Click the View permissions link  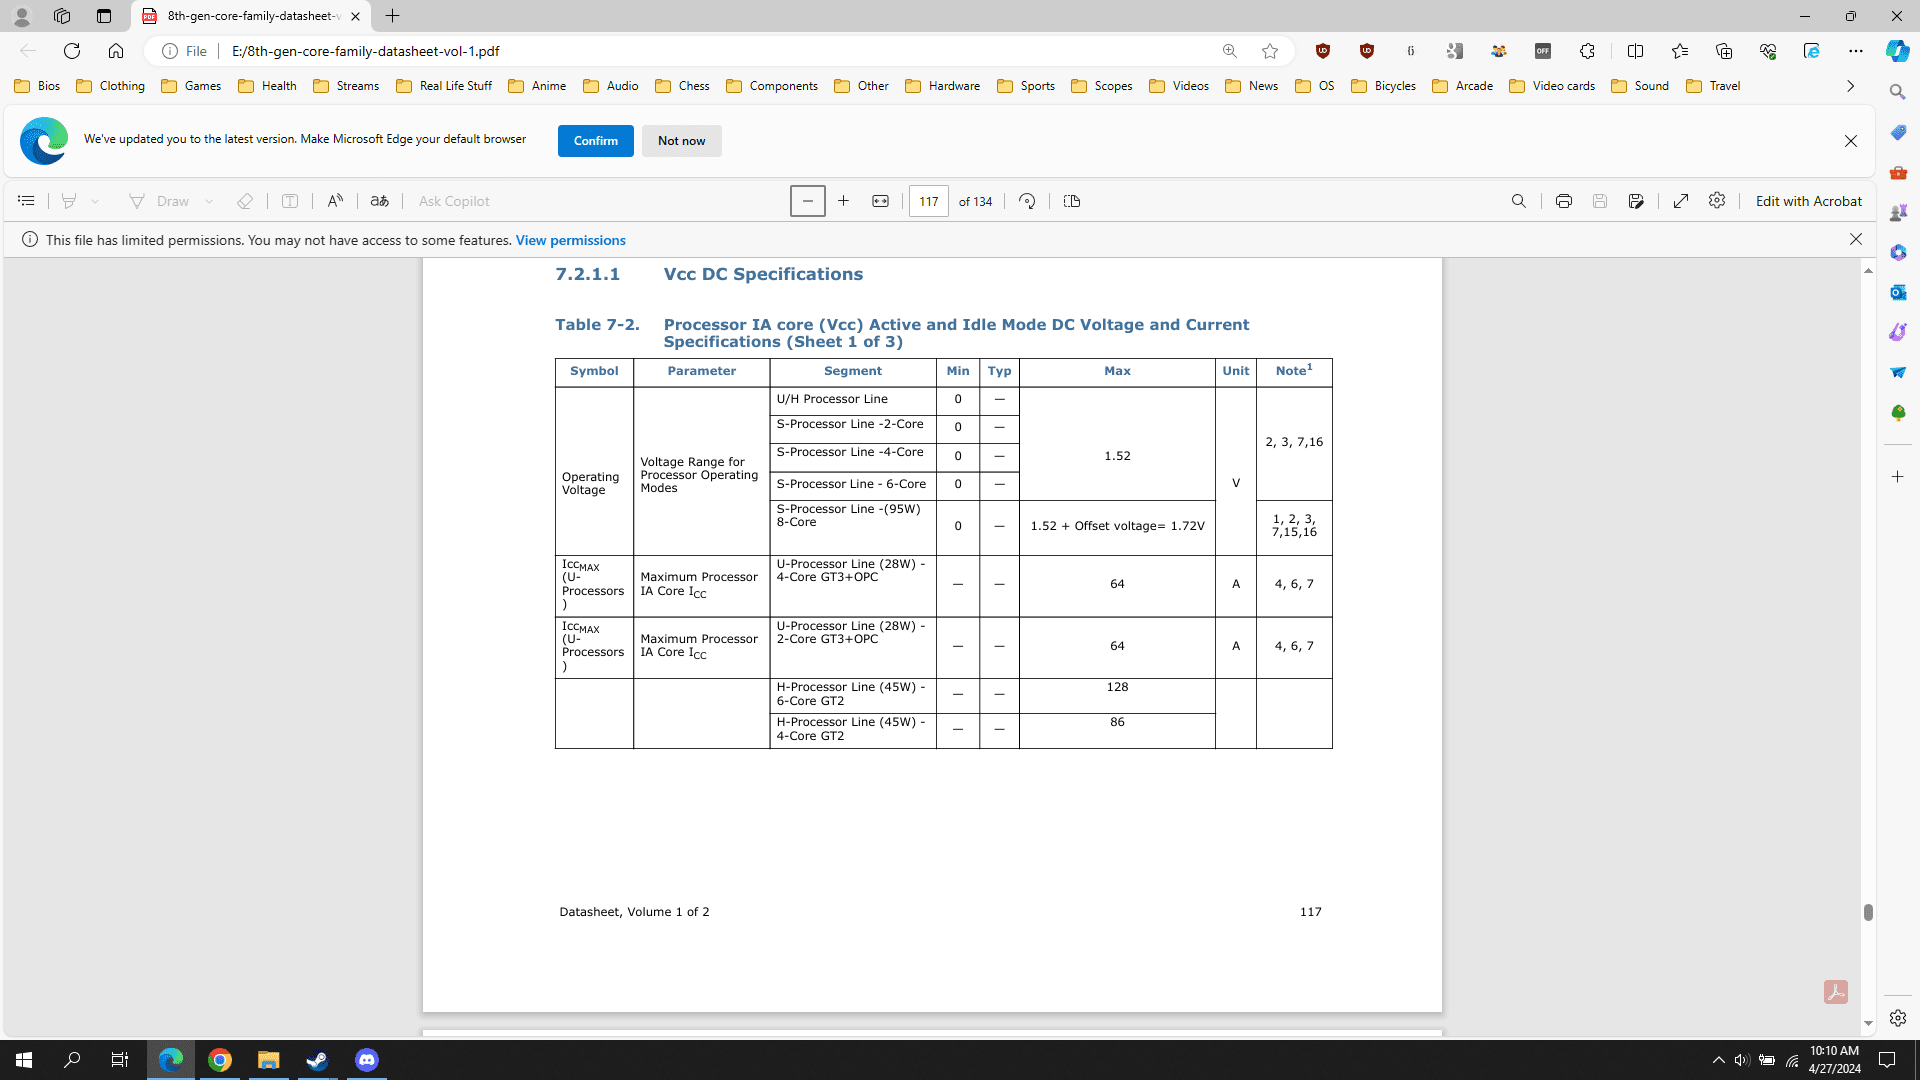[x=570, y=240]
